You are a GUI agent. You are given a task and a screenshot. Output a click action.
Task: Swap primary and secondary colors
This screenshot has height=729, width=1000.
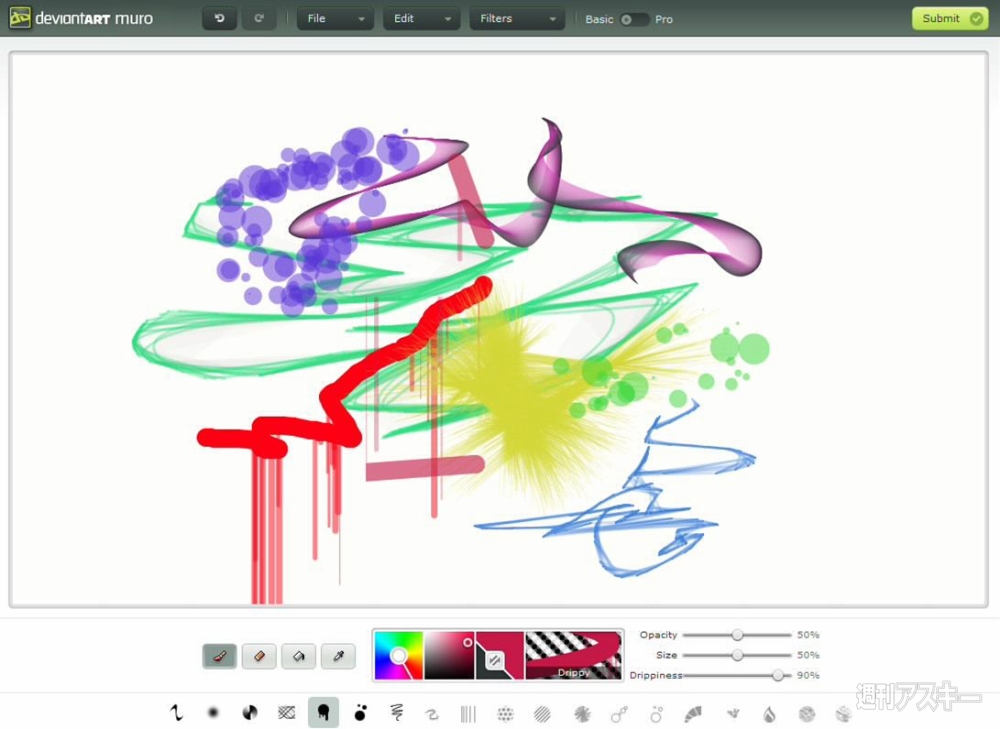[x=494, y=660]
